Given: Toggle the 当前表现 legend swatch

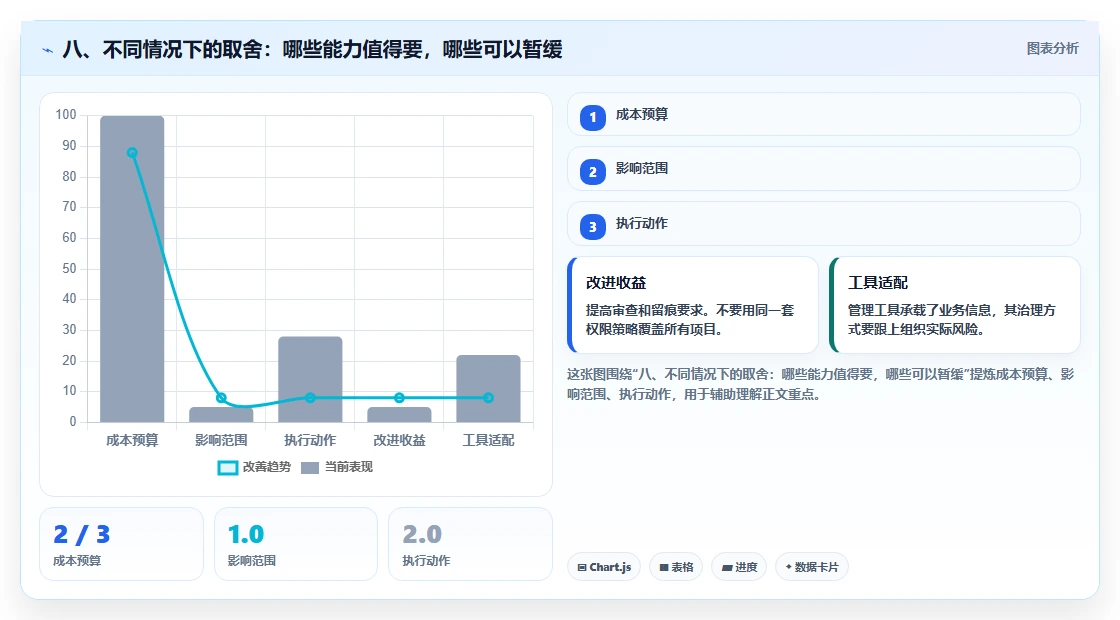Looking at the screenshot, I should [309, 468].
